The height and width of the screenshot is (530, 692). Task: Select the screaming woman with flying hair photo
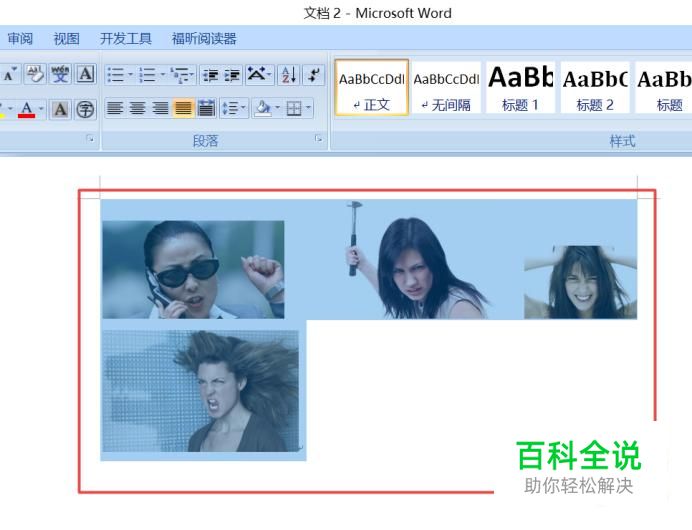click(x=201, y=391)
